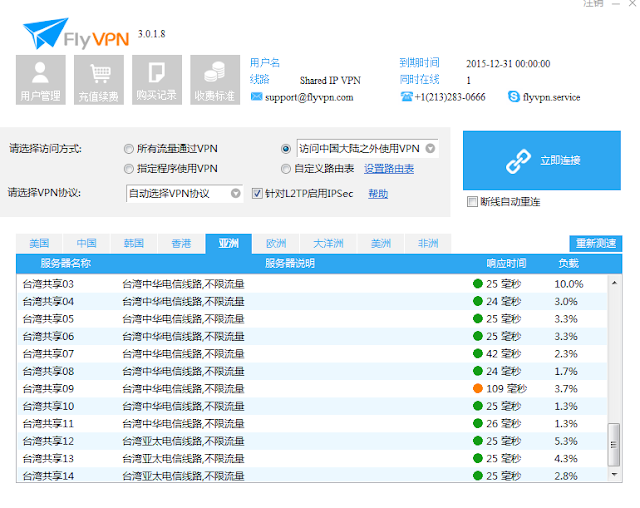640x508 pixels.
Task: Click the flyvpn.service Skype name
Action: (x=551, y=97)
